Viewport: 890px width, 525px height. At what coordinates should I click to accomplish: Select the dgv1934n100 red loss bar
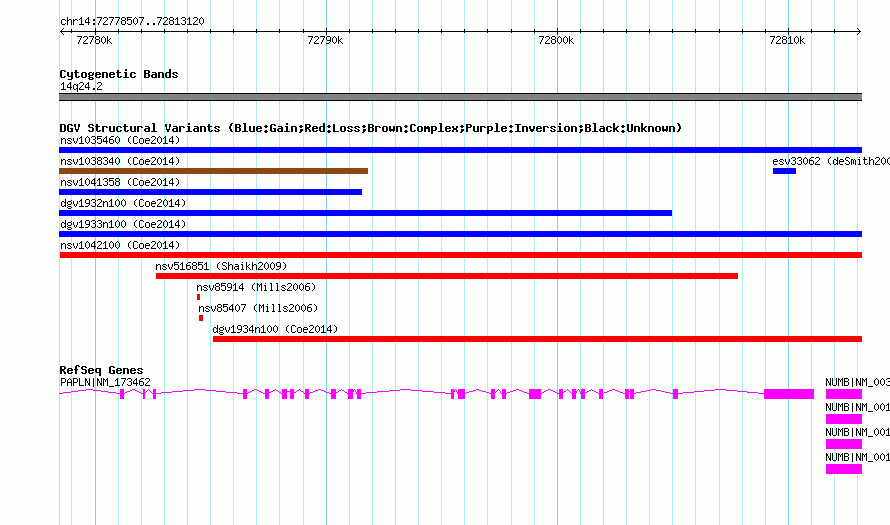[x=537, y=339]
